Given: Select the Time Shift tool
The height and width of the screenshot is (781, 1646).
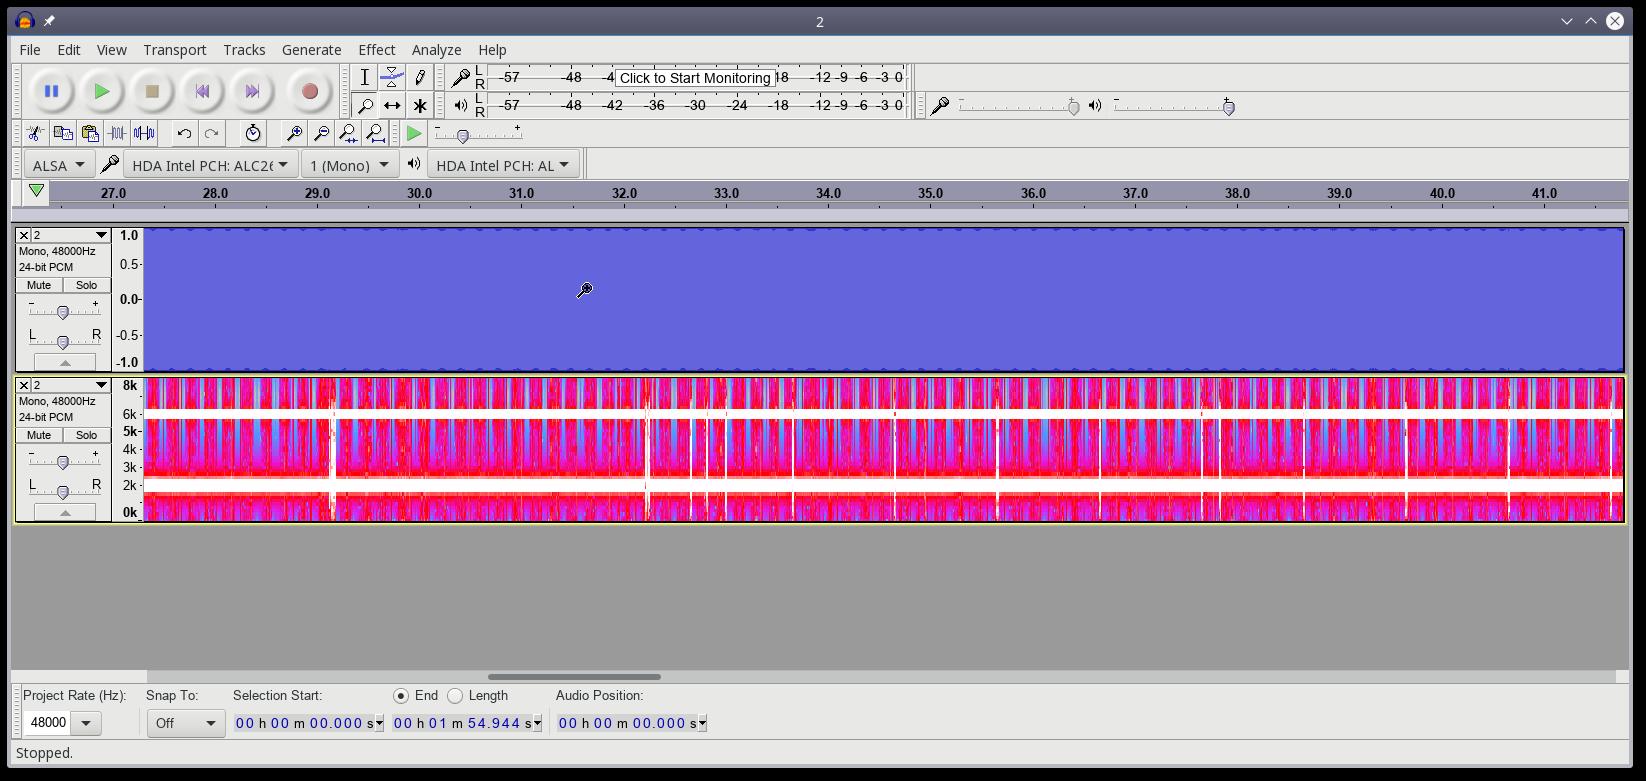Looking at the screenshot, I should (392, 105).
